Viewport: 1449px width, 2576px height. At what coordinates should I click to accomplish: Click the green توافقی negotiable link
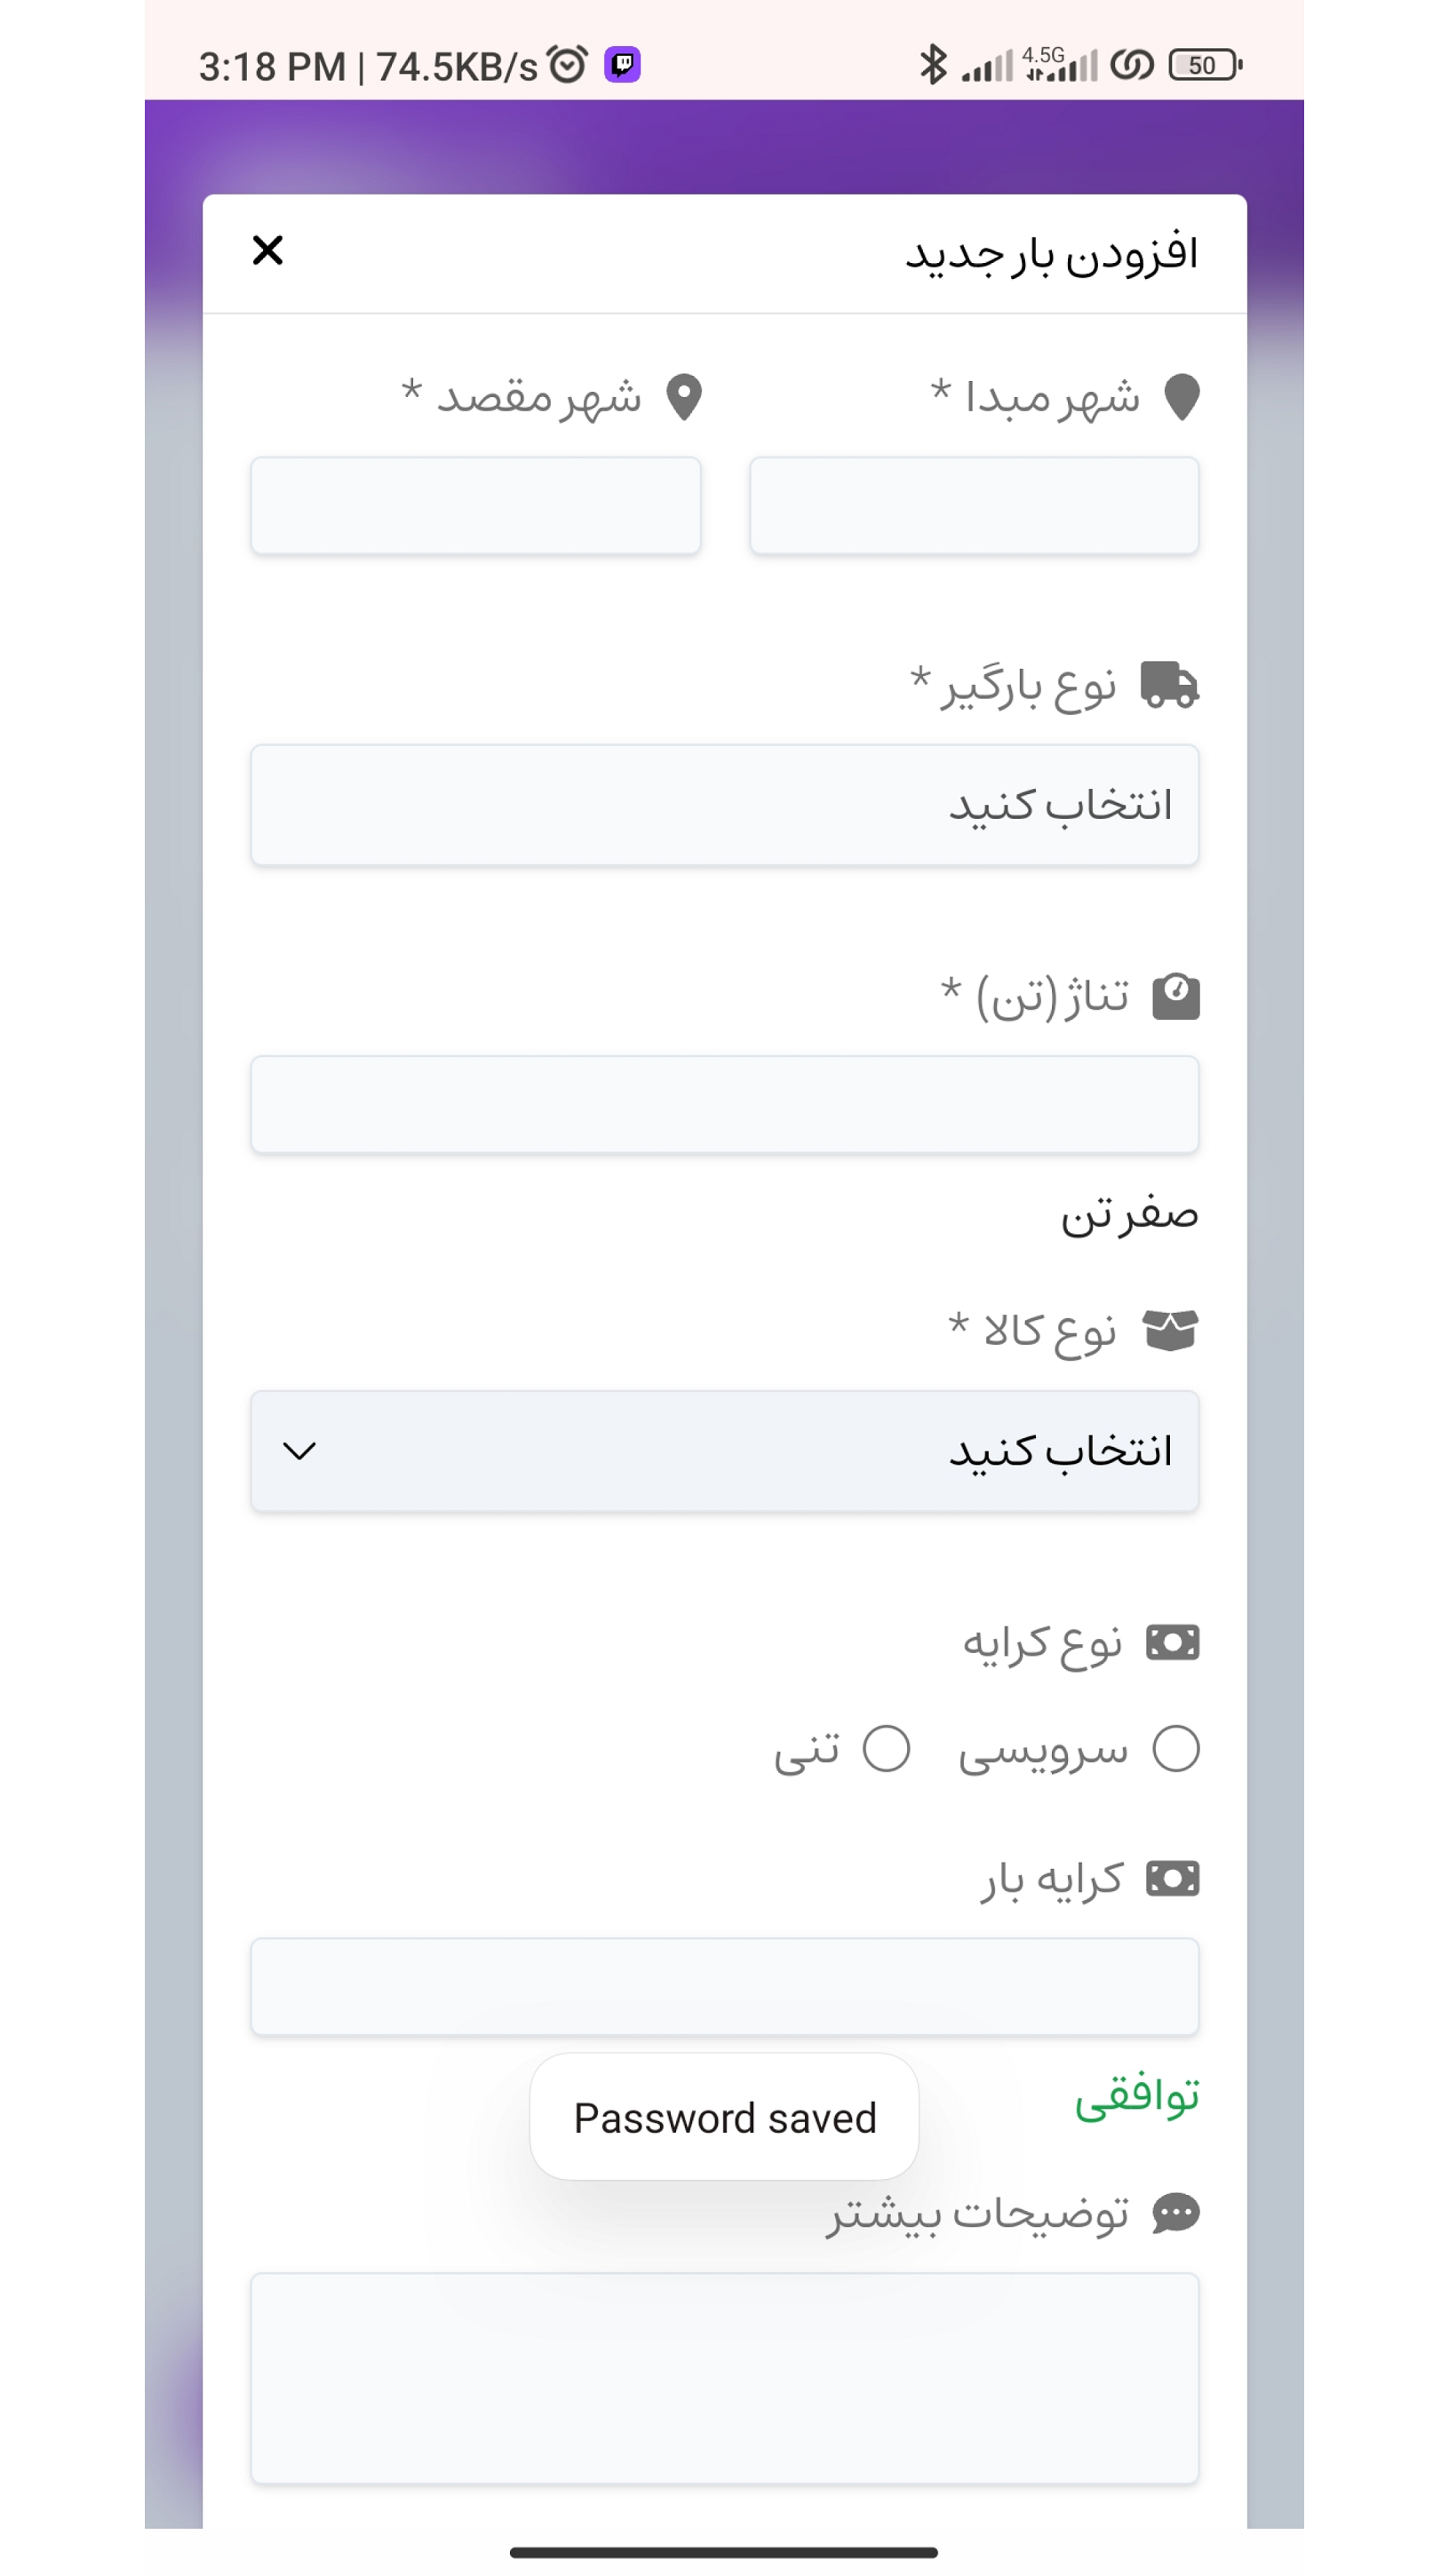(1137, 2097)
